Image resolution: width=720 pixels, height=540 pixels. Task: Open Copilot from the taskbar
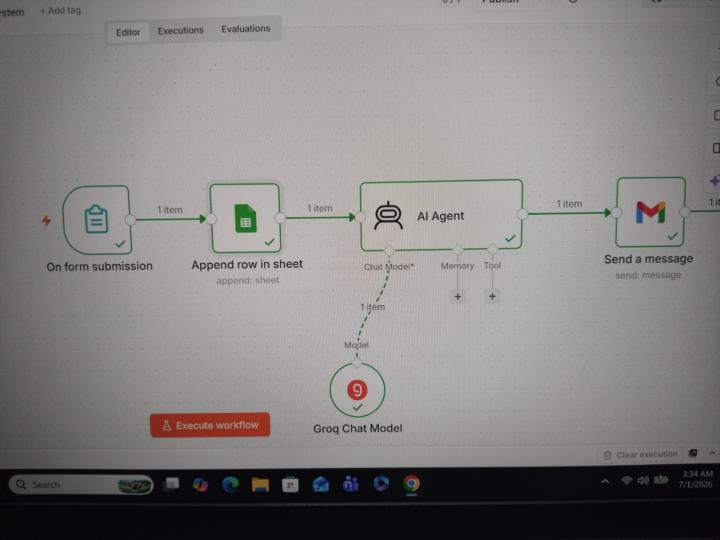[200, 484]
